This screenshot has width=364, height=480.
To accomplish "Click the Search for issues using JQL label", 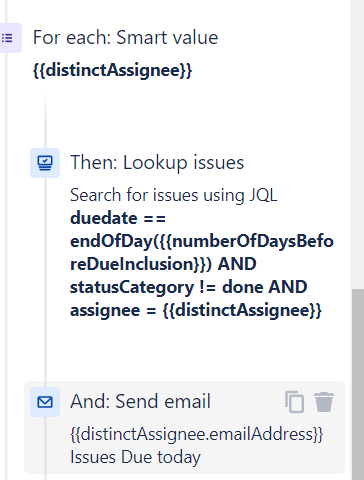I will tap(174, 195).
